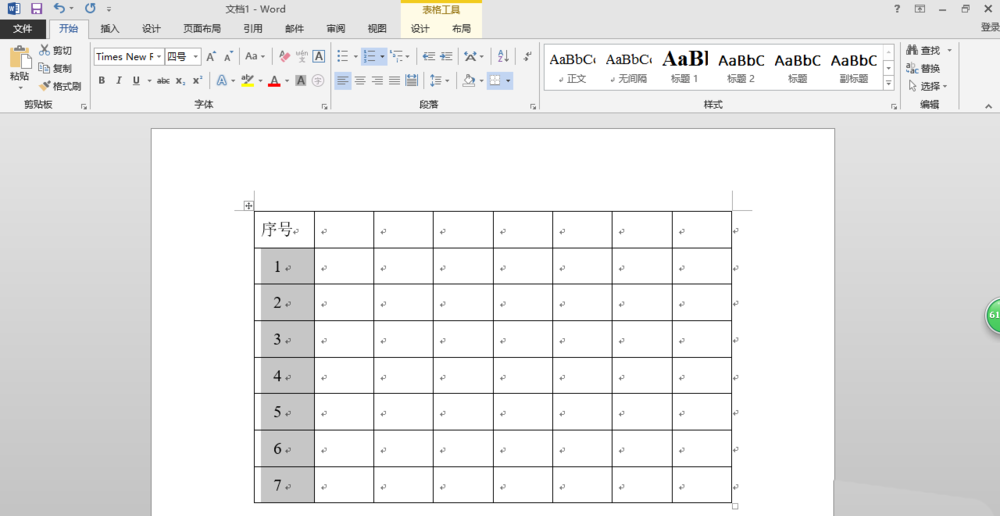Open the font name dropdown
1000x516 pixels.
[159, 57]
